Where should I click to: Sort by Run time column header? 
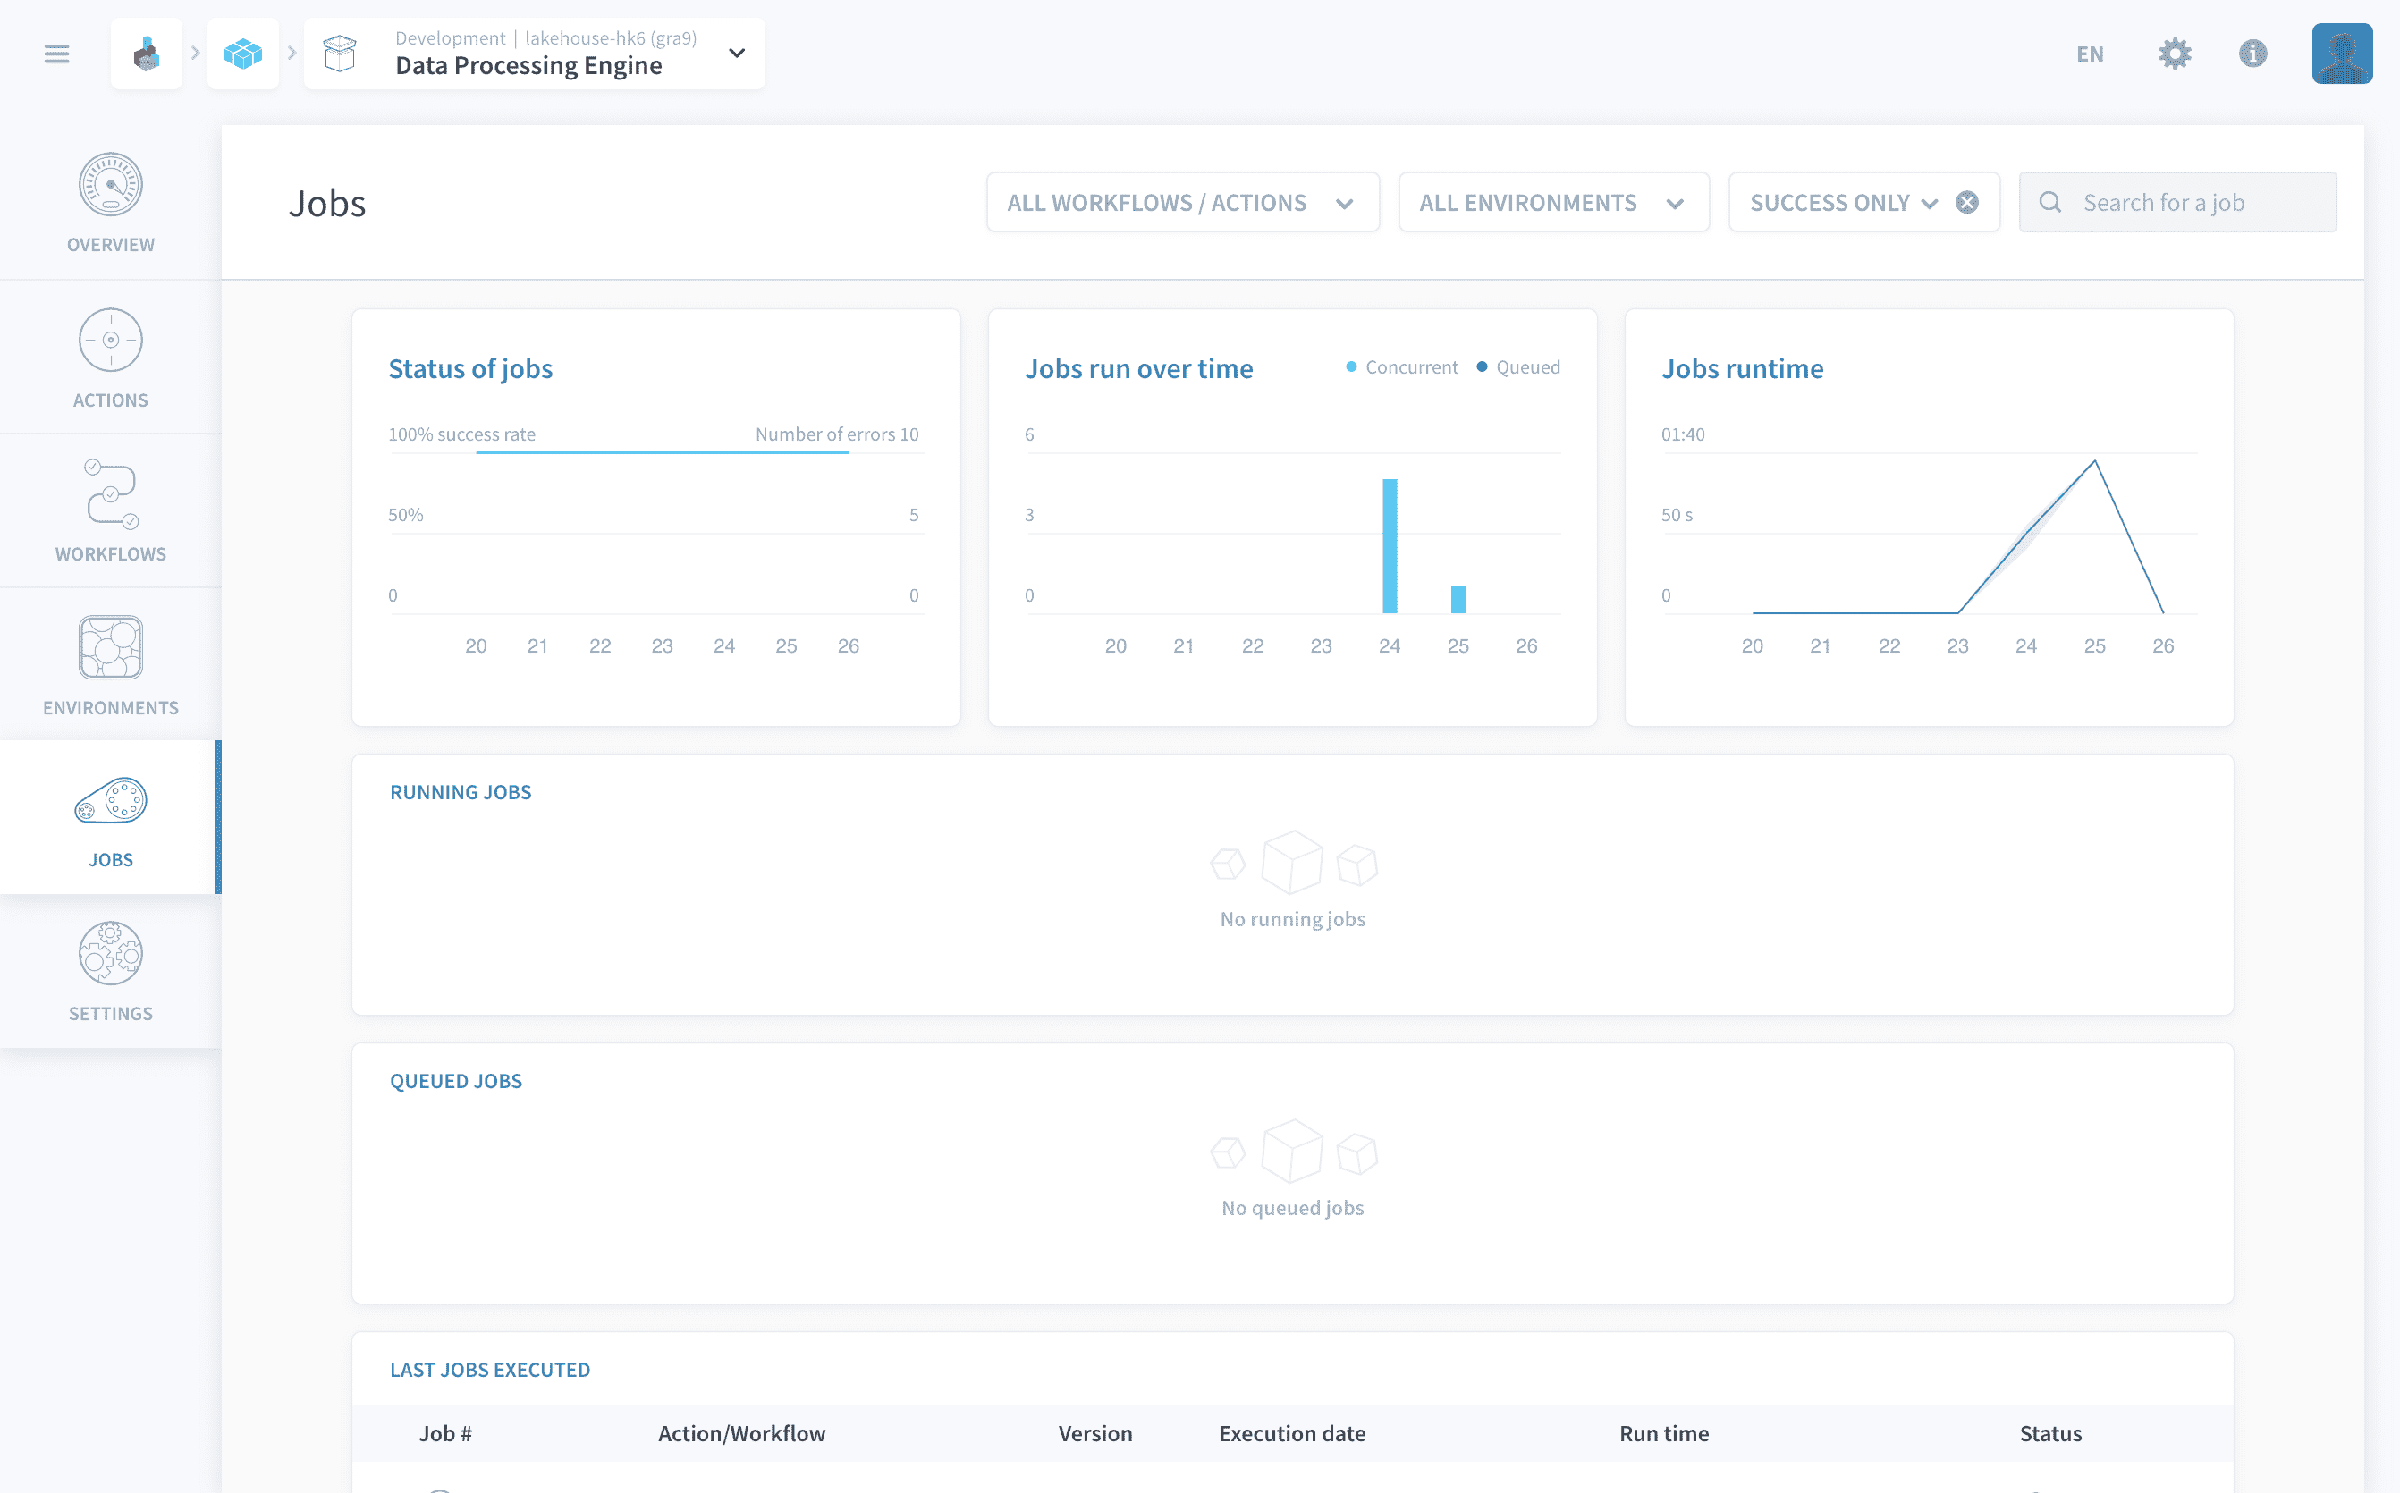tap(1665, 1434)
